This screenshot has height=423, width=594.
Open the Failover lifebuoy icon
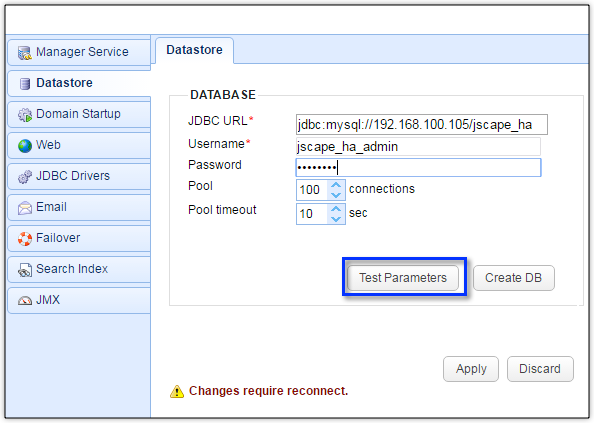25,239
